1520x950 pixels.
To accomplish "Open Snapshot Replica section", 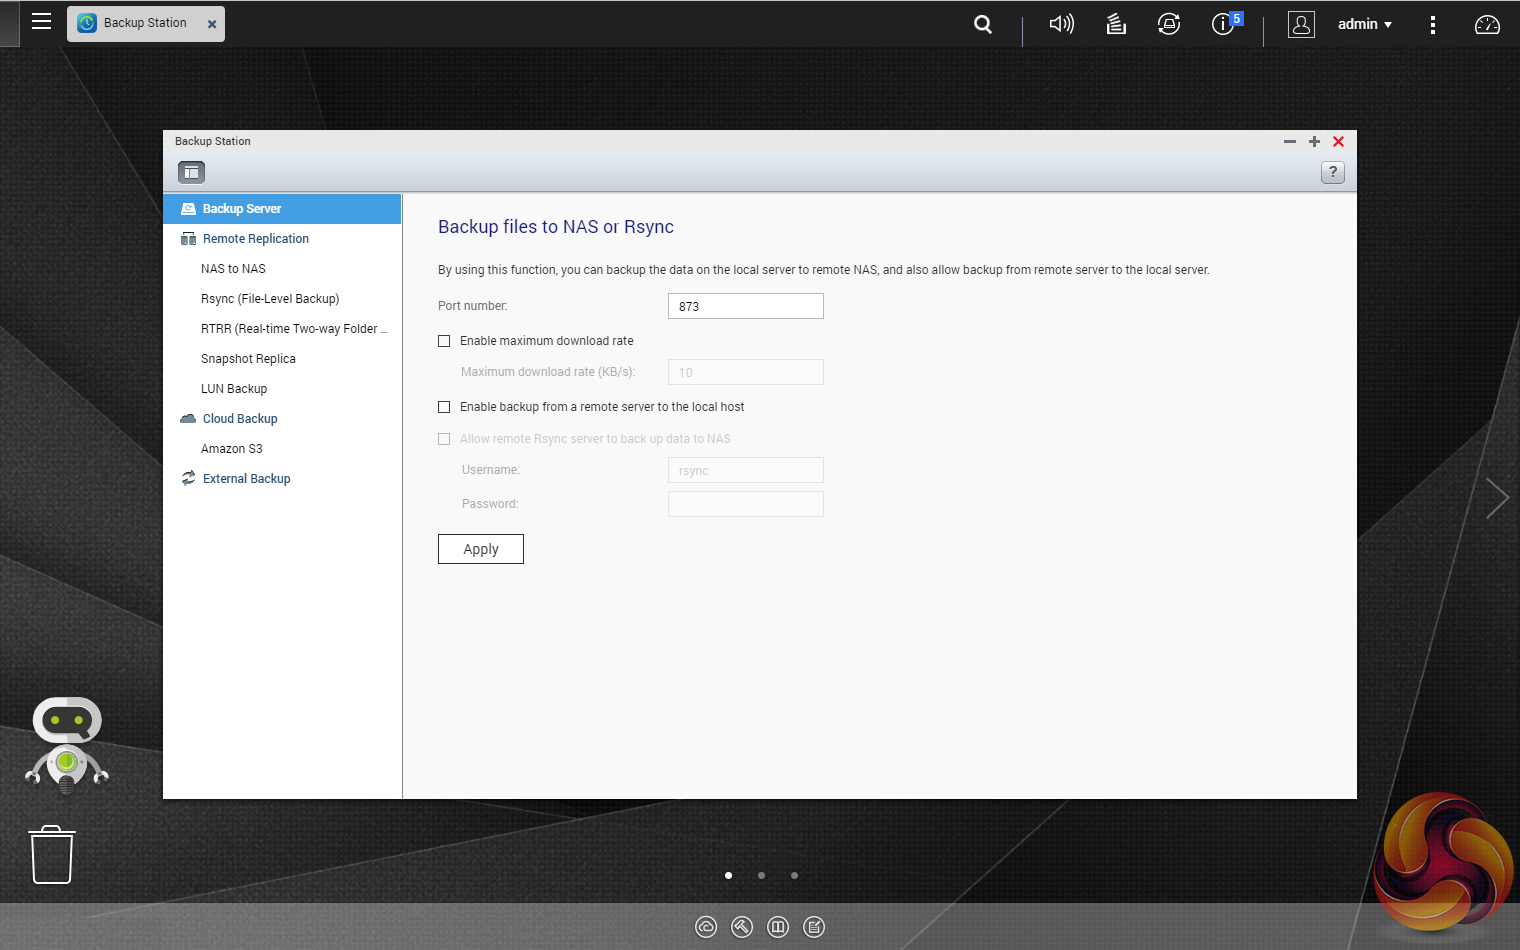I will (248, 359).
